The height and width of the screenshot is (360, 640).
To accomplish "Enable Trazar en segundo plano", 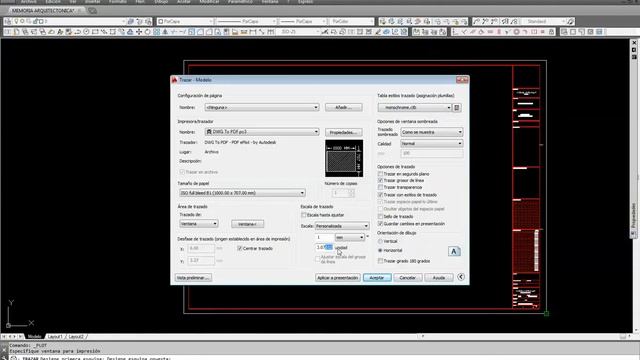I will tap(380, 174).
